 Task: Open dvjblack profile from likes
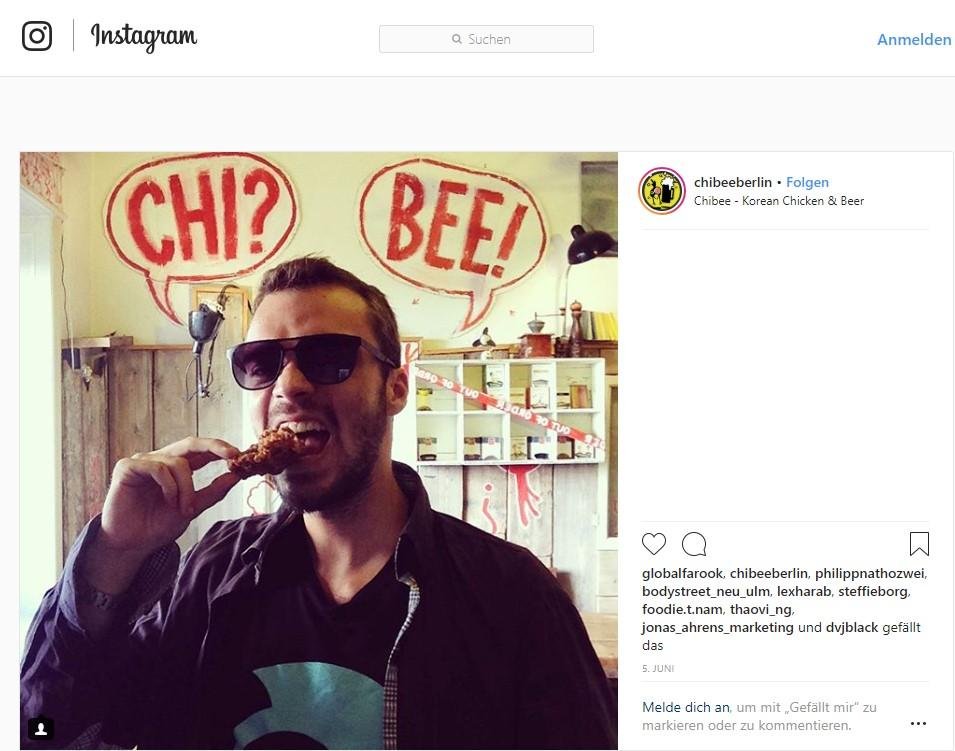853,627
